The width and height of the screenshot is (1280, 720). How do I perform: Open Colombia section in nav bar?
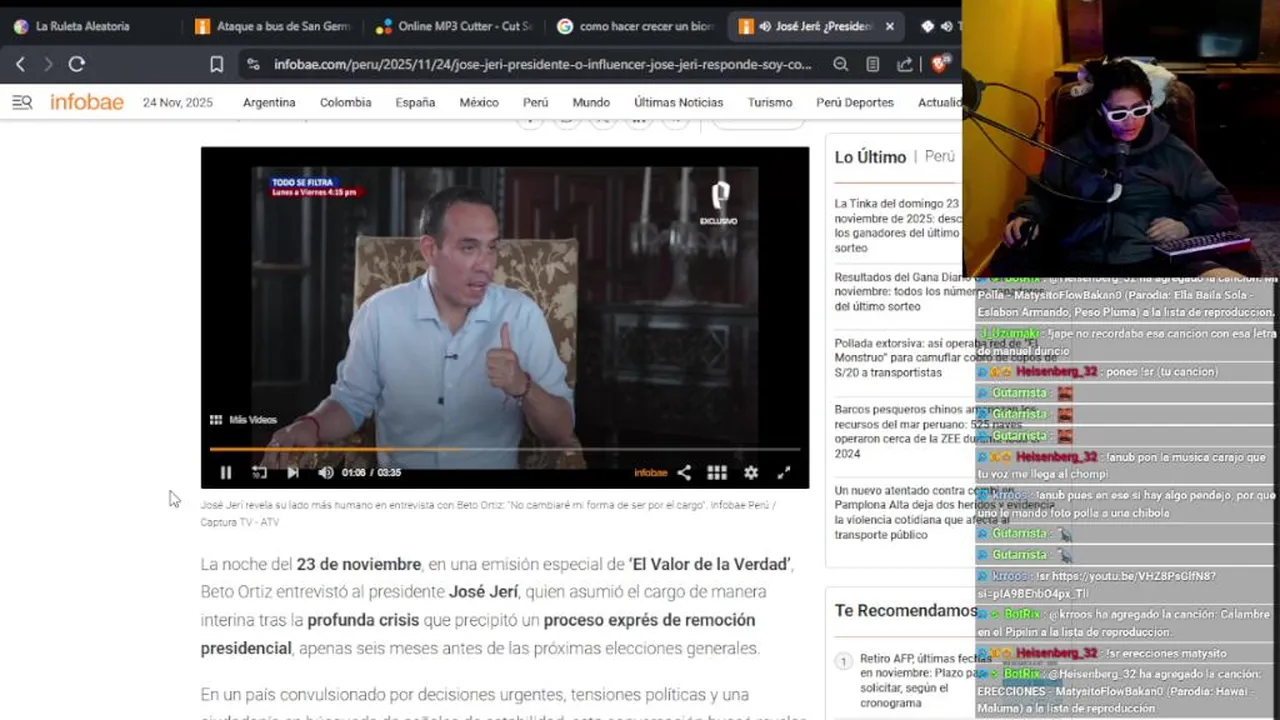345,102
